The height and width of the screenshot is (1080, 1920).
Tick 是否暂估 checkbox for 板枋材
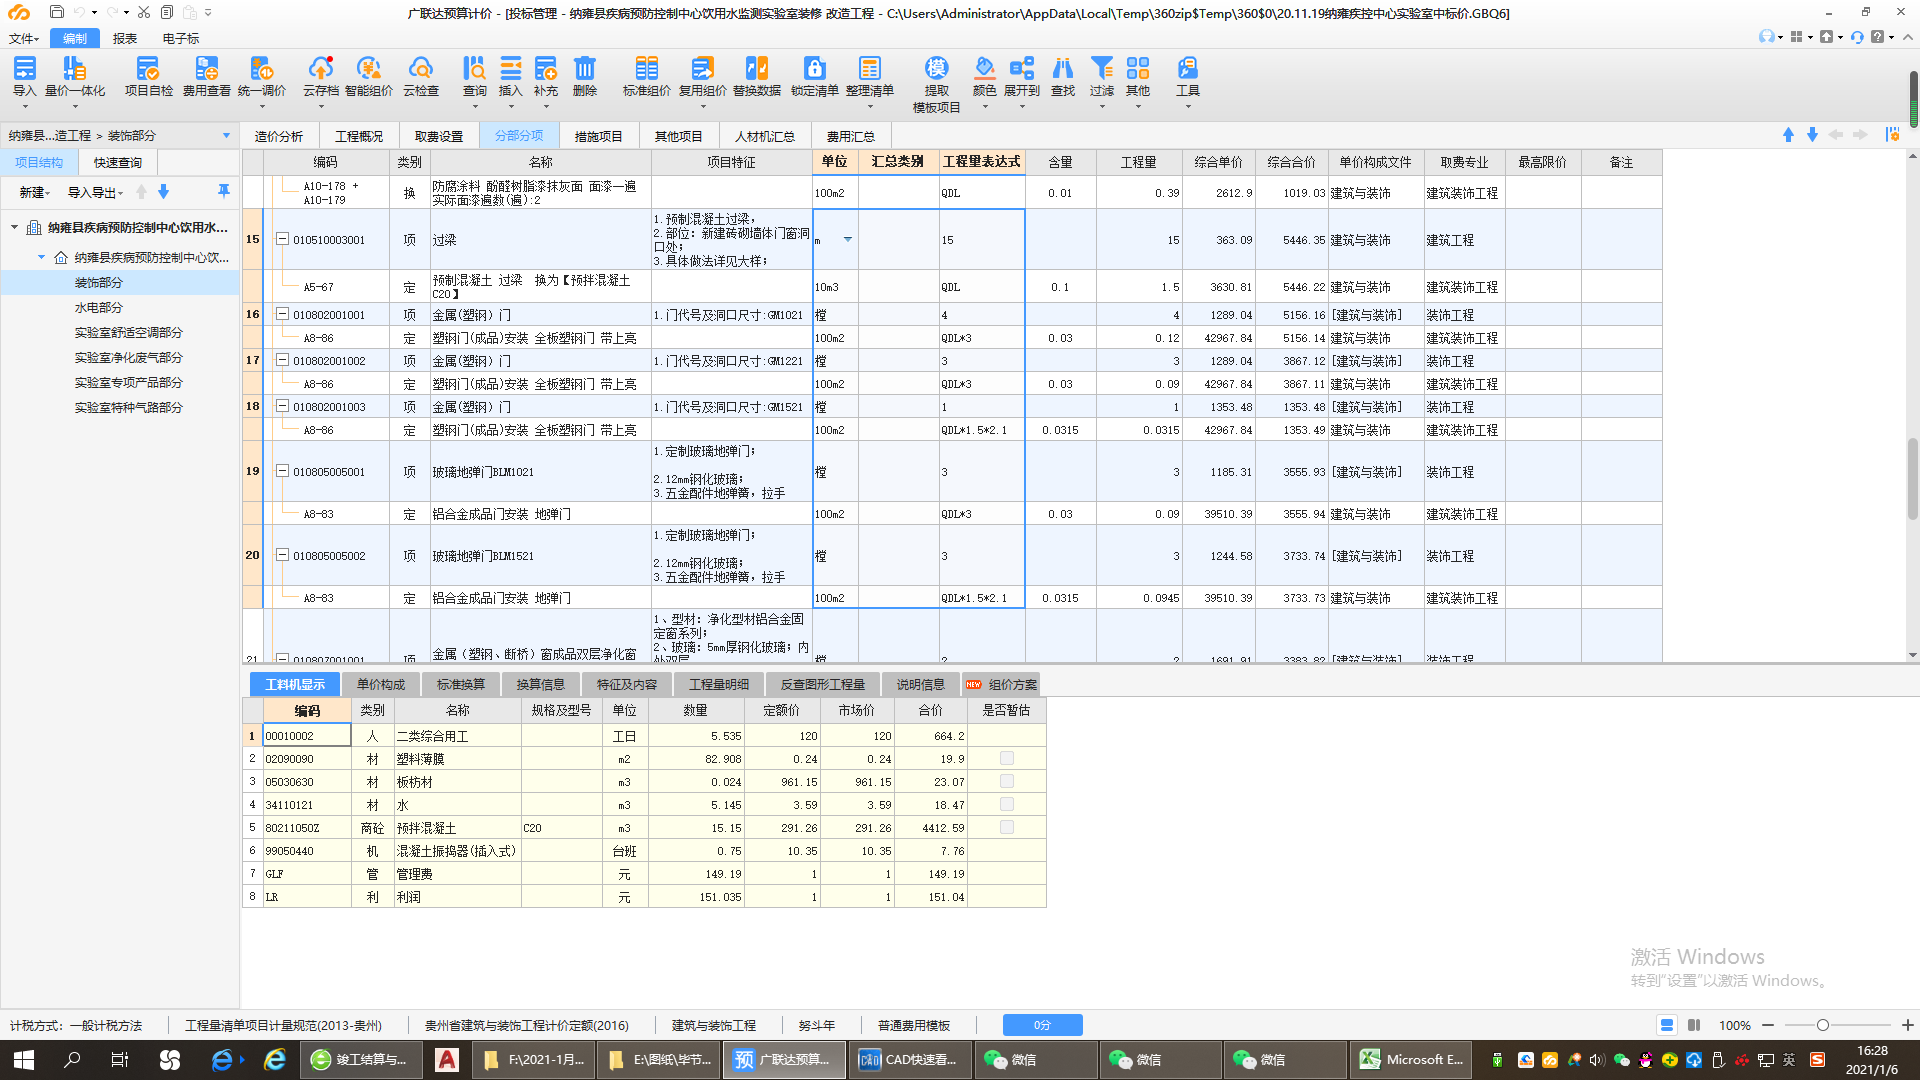coord(1007,781)
